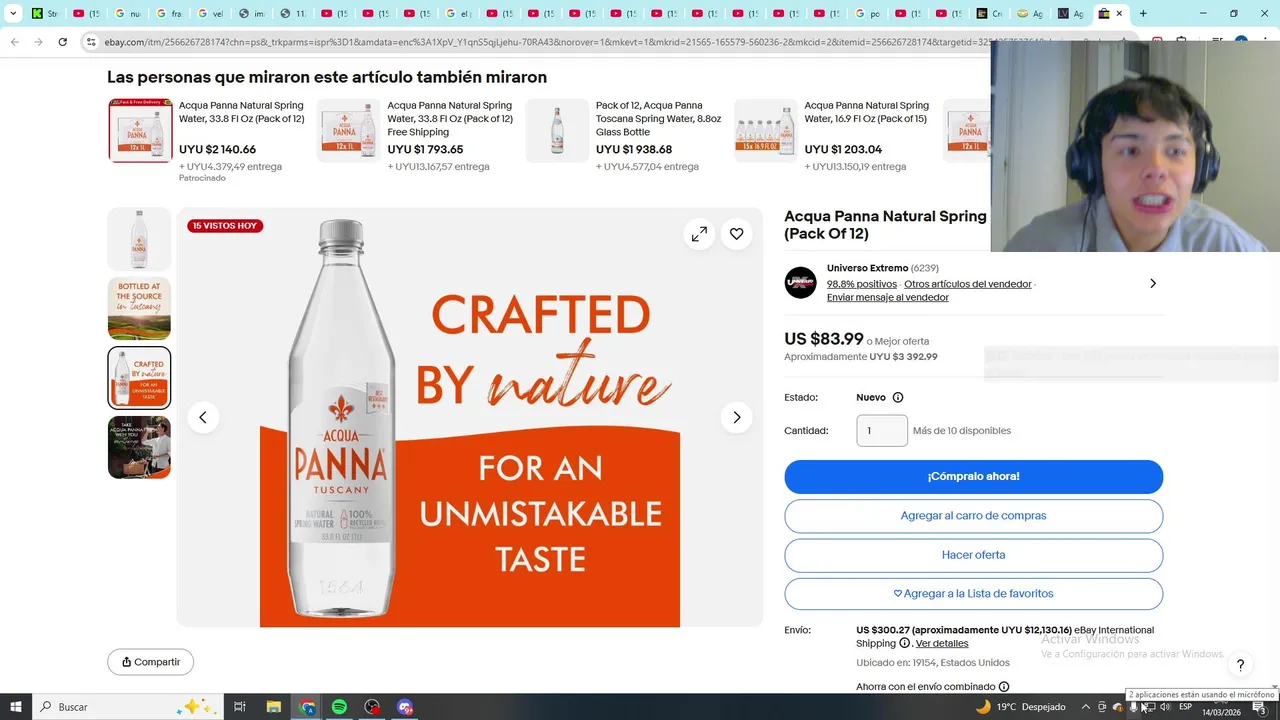Open Acqua Panna Pack of 15 listing
The image size is (1280, 720).
pos(866,112)
